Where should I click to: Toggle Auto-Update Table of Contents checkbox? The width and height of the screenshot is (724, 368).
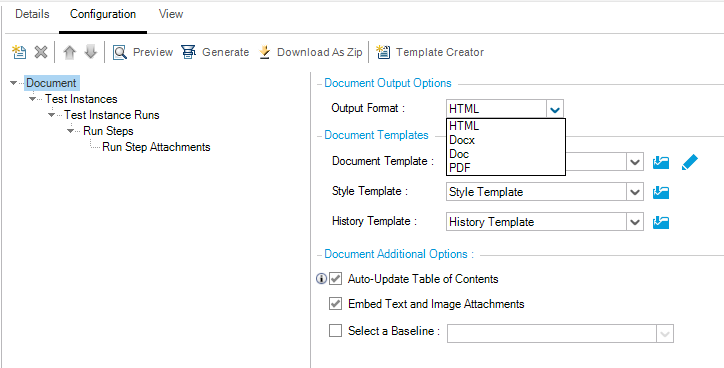(335, 279)
